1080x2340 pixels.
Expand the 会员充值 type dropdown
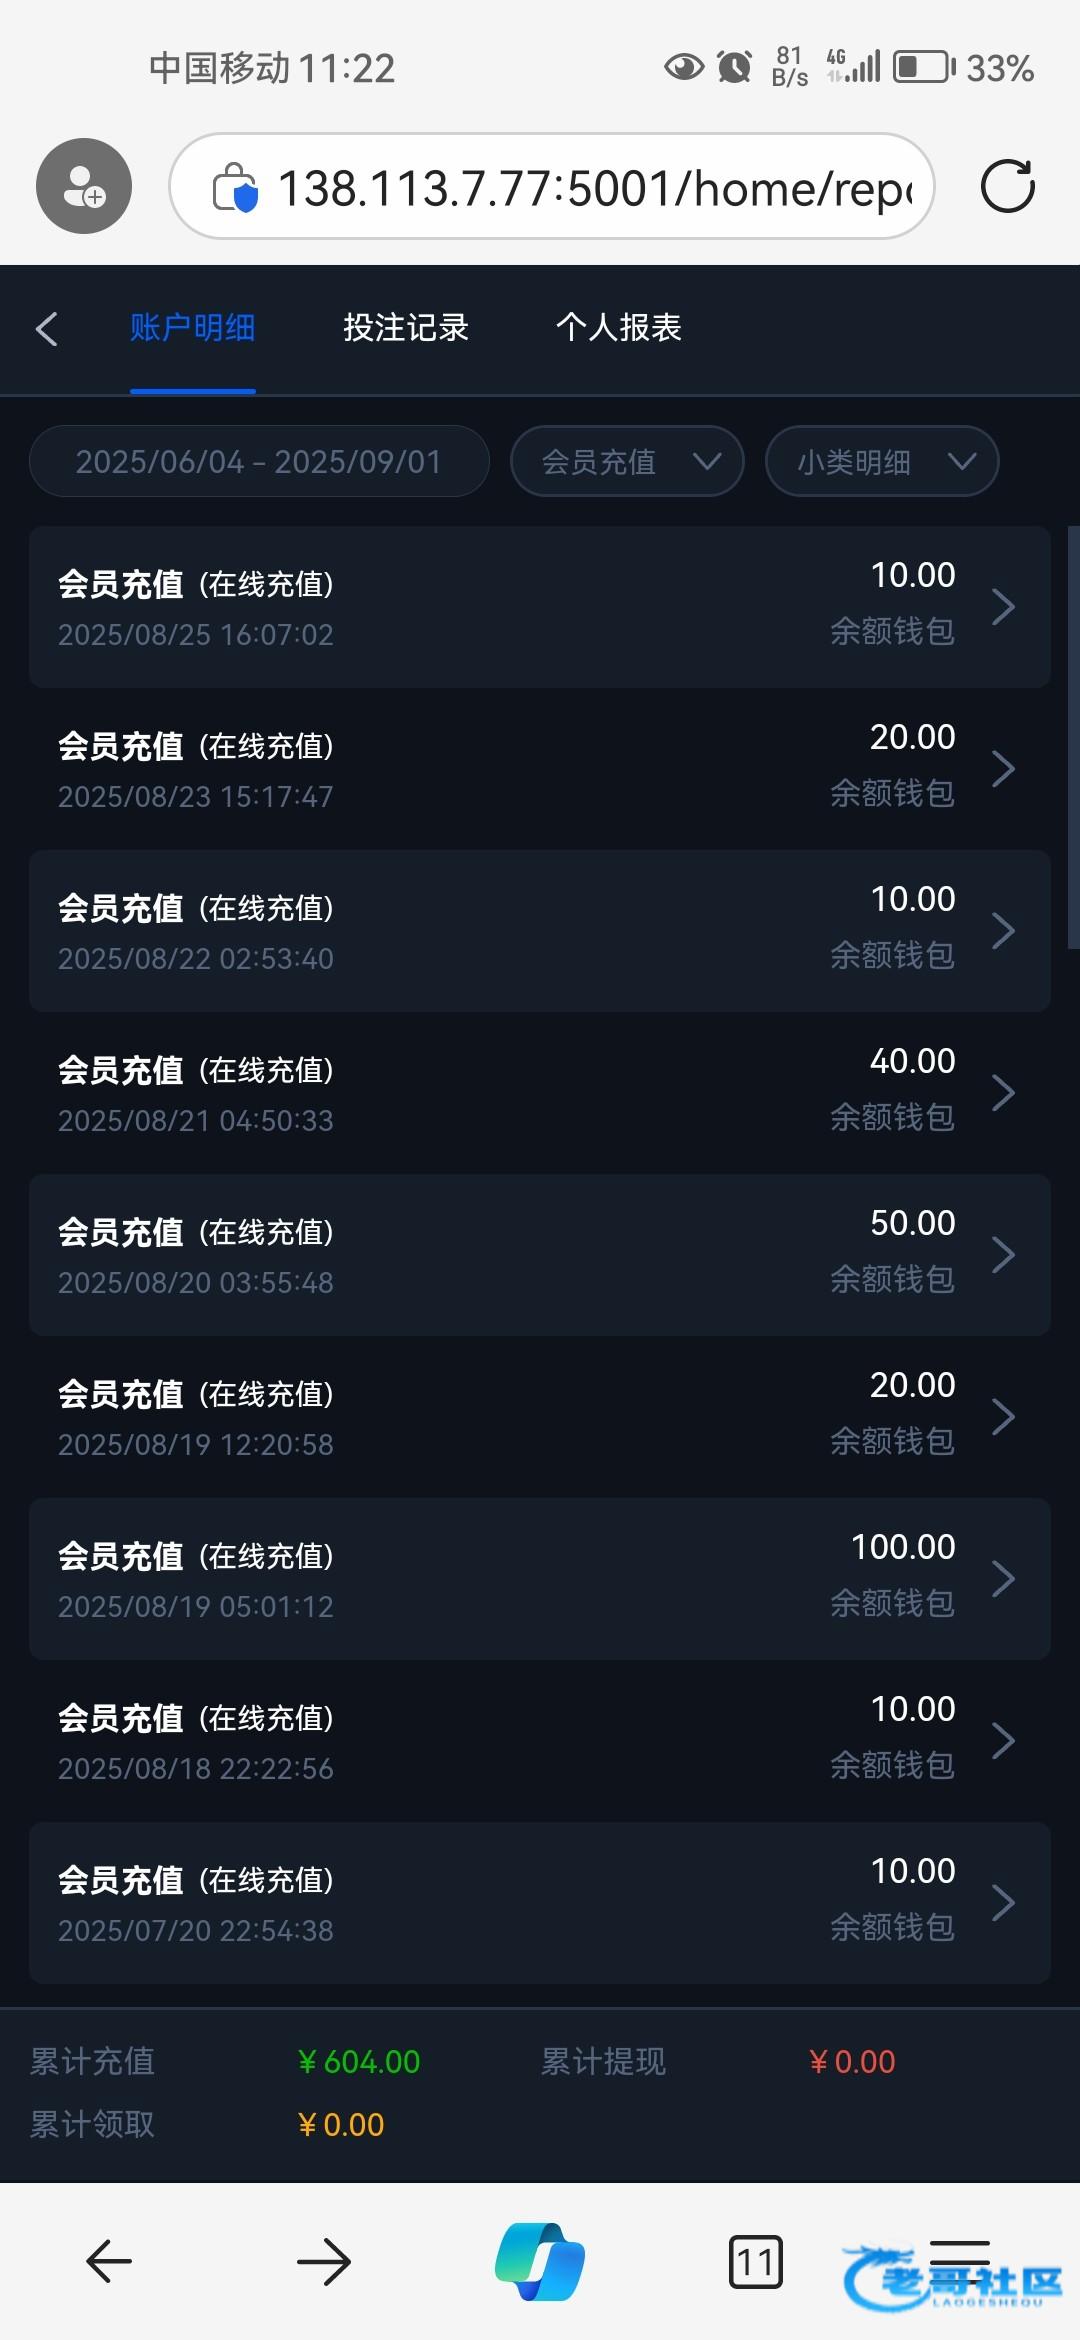(627, 461)
